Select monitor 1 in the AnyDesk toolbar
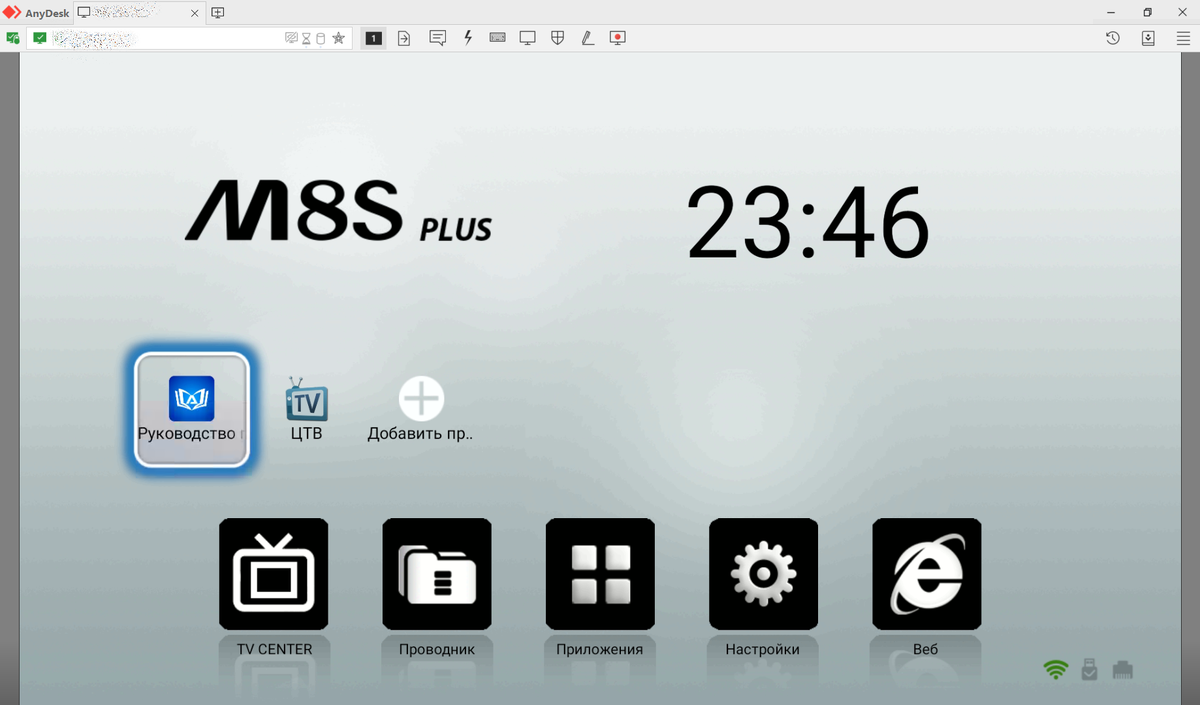The width and height of the screenshot is (1200, 705). coord(373,37)
